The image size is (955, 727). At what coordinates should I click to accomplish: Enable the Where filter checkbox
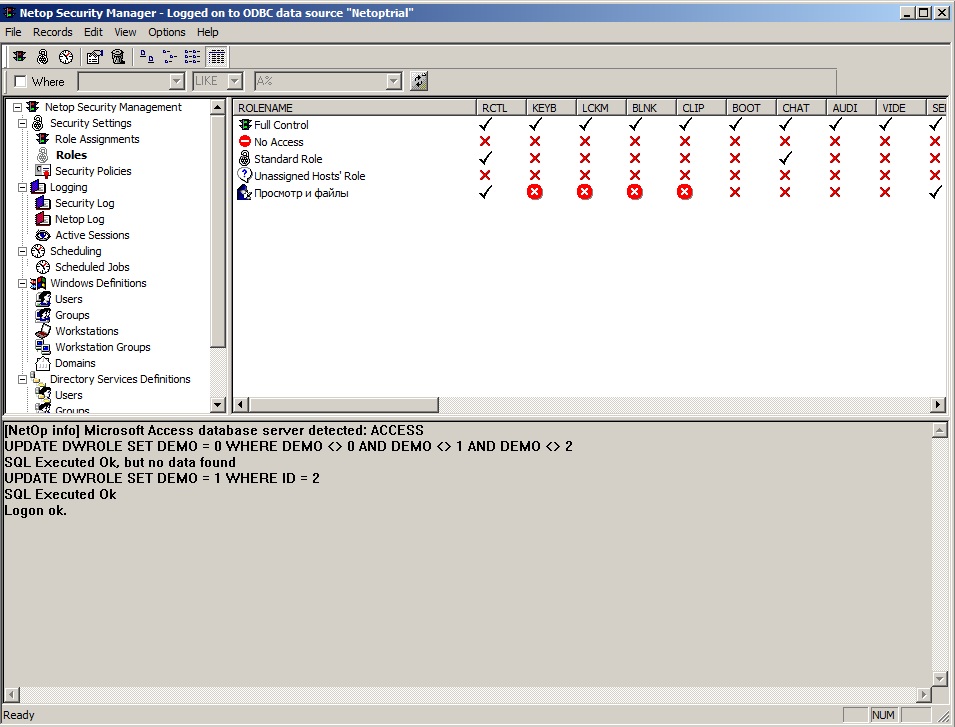coord(21,82)
